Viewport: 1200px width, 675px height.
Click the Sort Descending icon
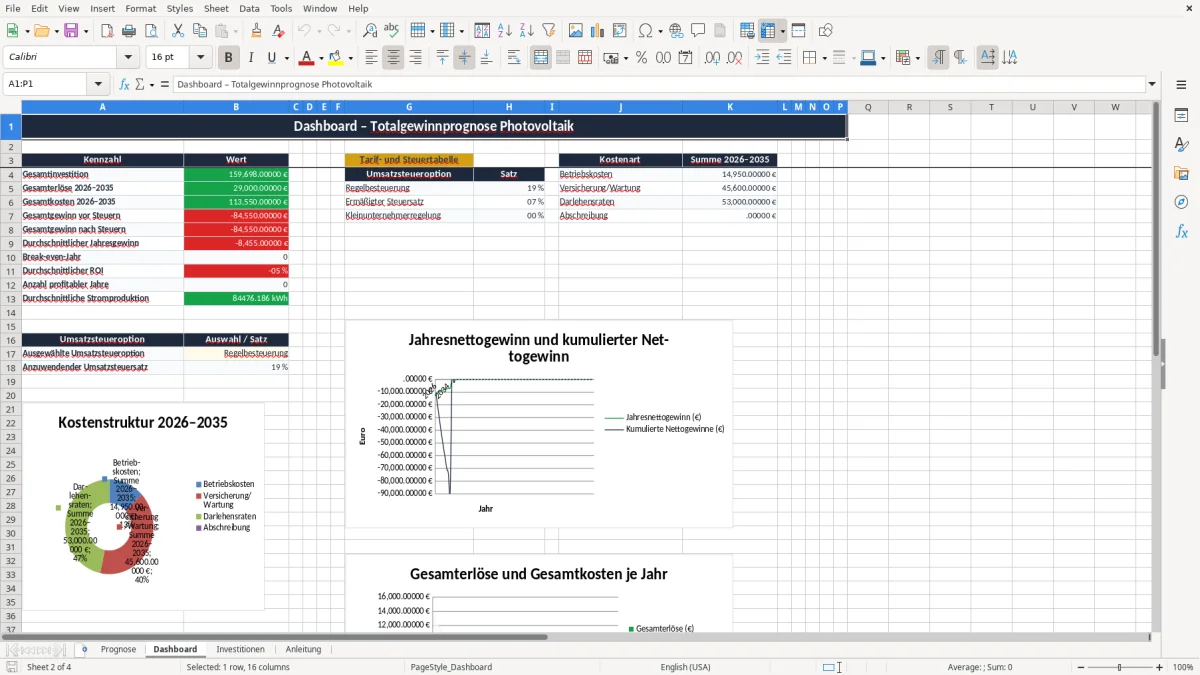pyautogui.click(x=526, y=31)
